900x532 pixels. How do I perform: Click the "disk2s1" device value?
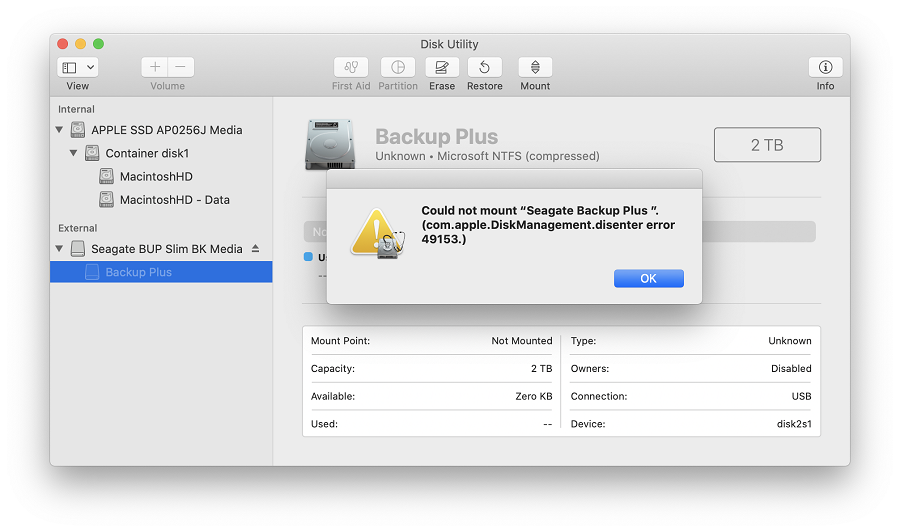(x=794, y=424)
